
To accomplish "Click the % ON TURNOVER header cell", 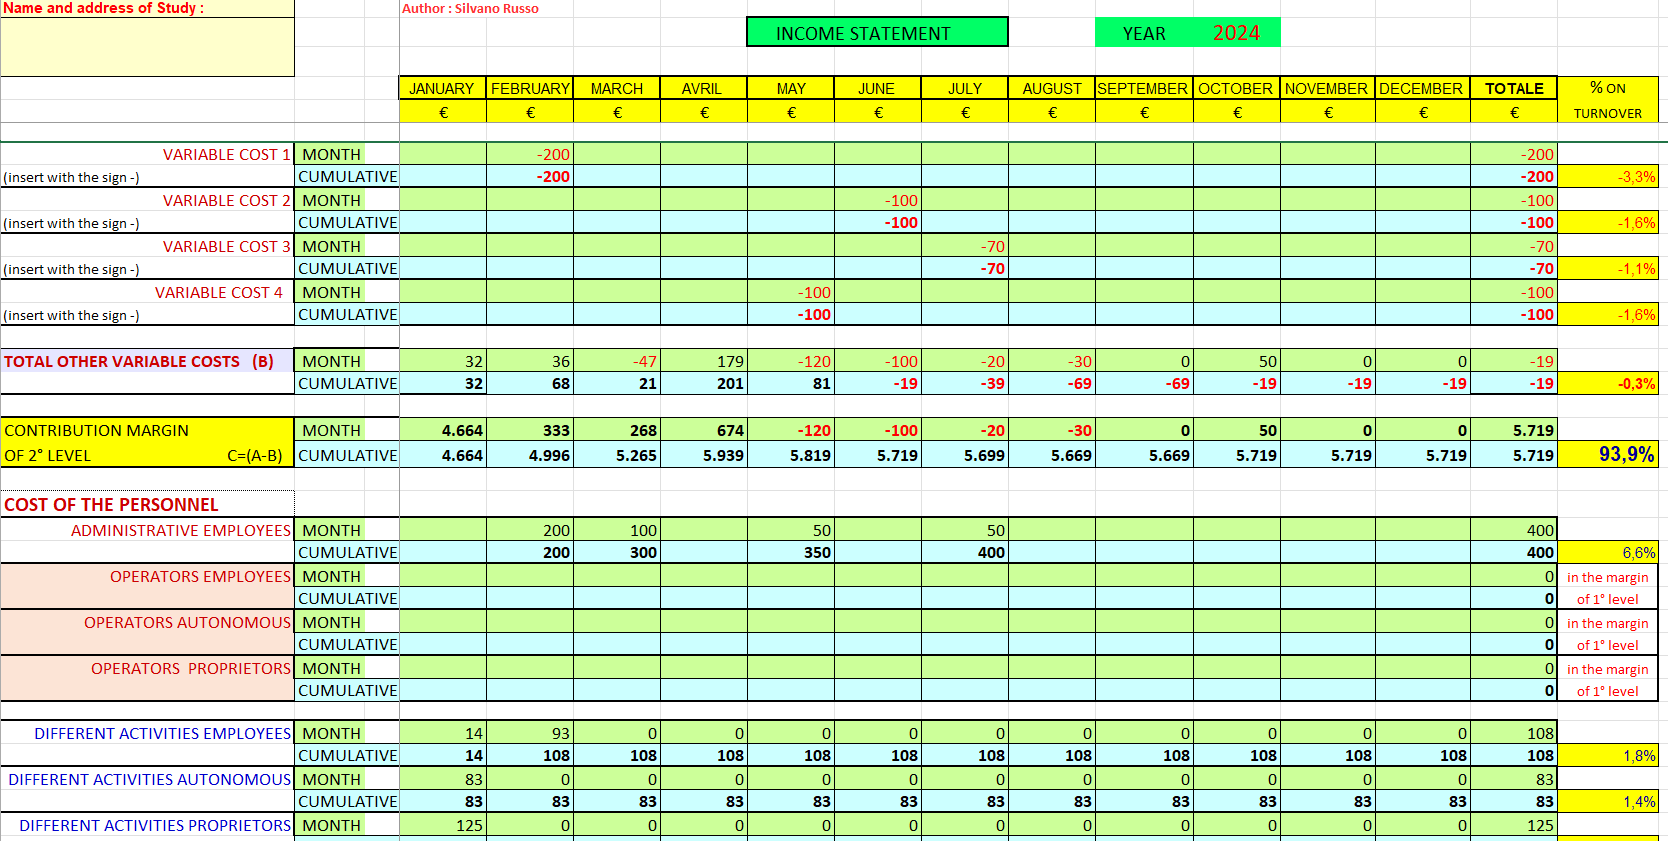I will coord(1608,100).
